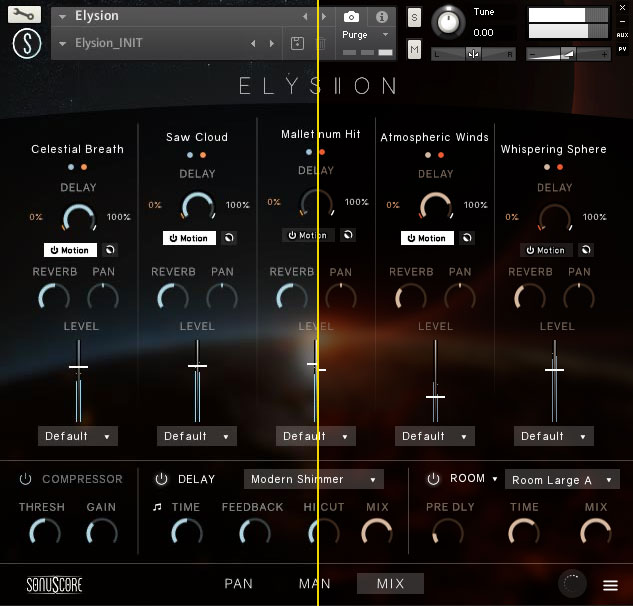Open Default dropdown under Saw Cloud
633x606 pixels.
(x=197, y=436)
